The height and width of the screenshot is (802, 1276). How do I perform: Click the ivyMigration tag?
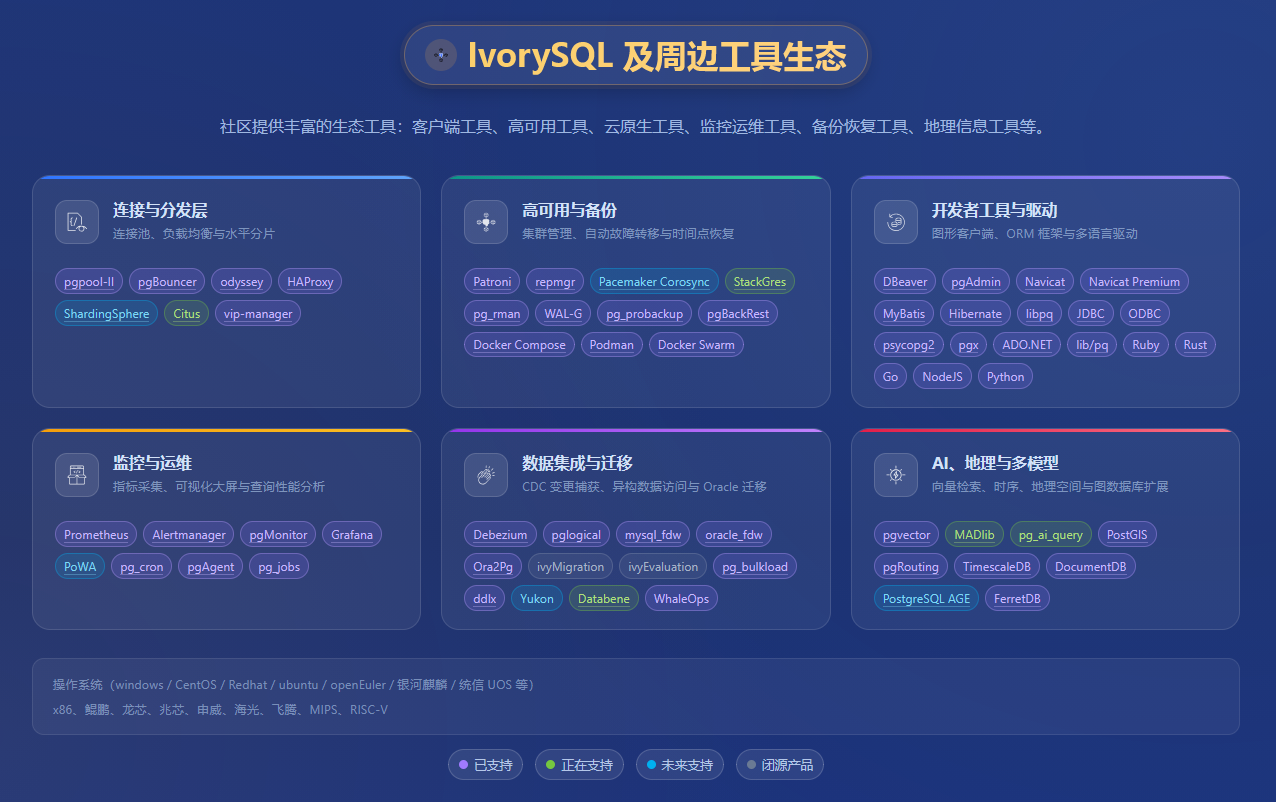pos(571,567)
